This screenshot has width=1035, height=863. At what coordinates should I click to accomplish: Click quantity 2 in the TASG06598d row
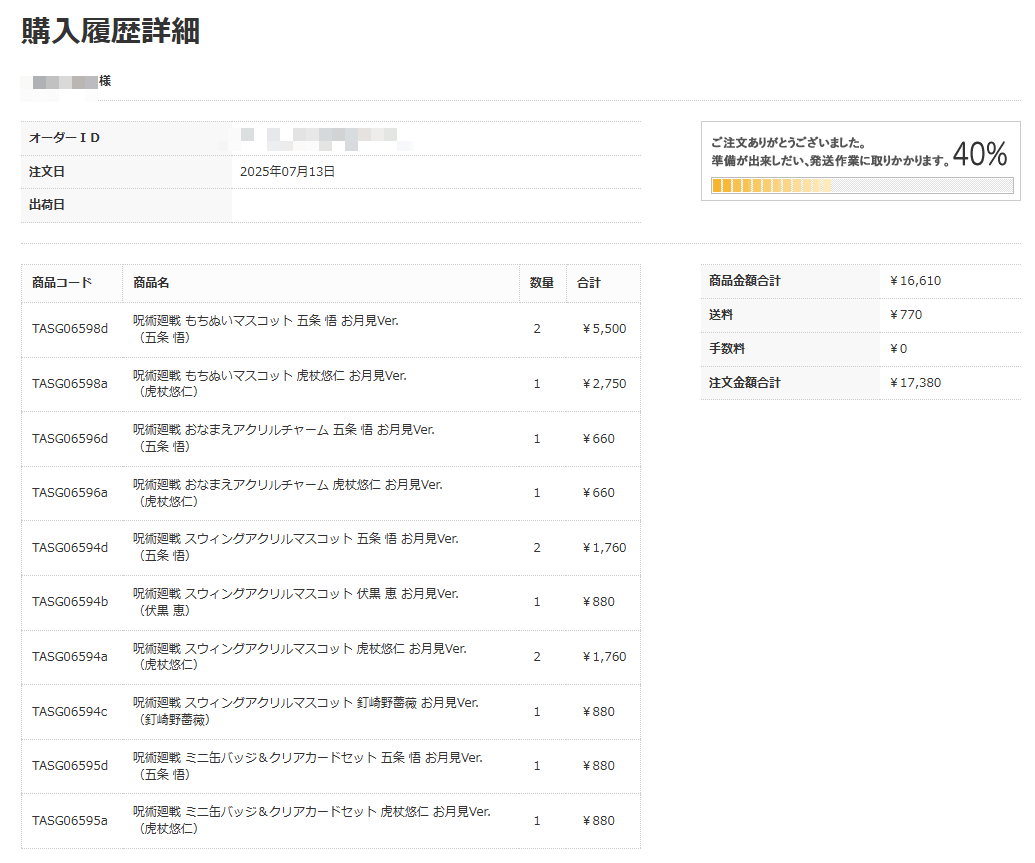(x=537, y=329)
